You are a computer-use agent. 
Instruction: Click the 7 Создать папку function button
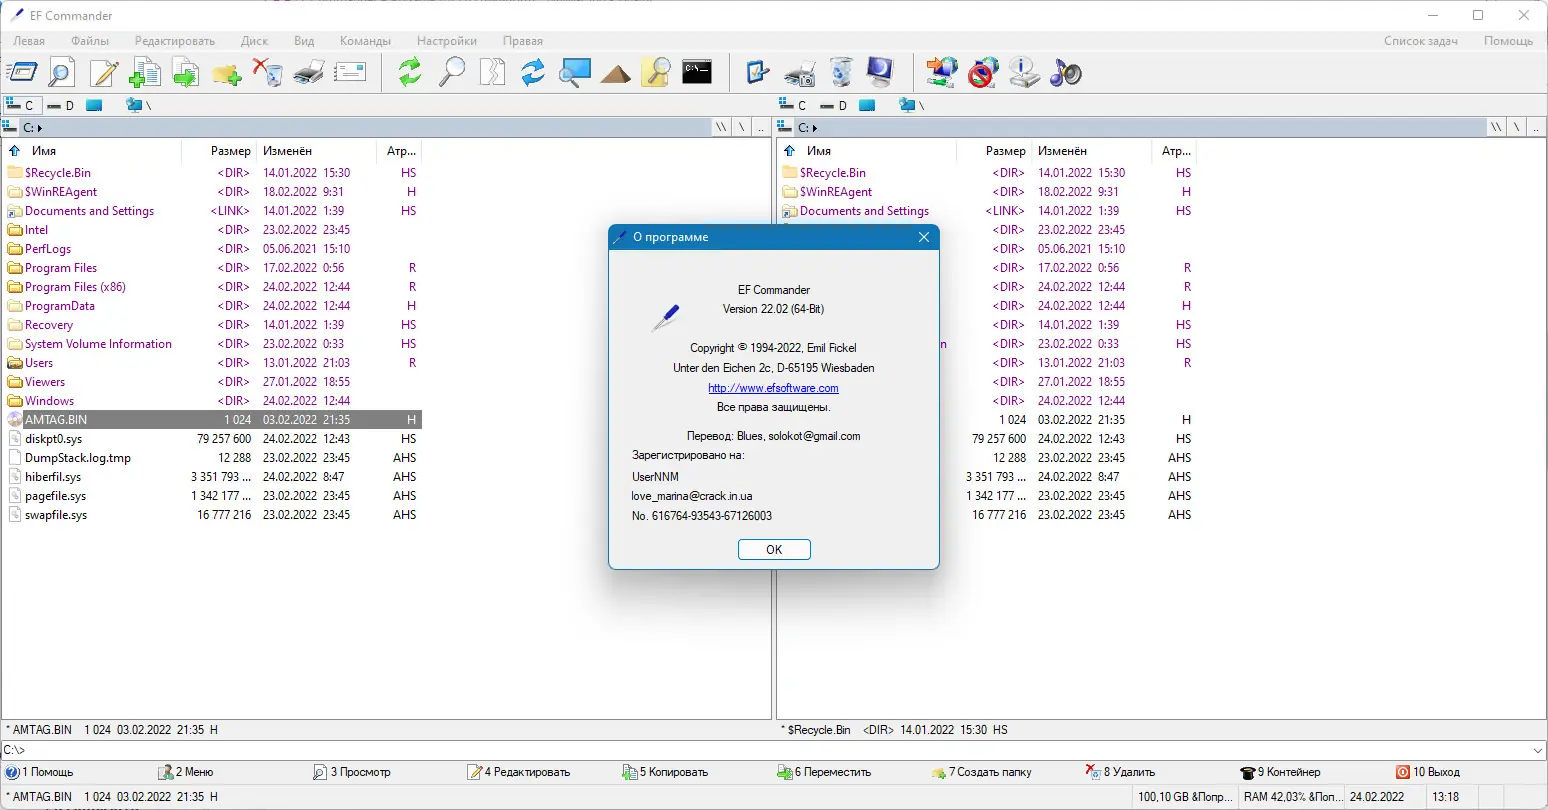981,772
